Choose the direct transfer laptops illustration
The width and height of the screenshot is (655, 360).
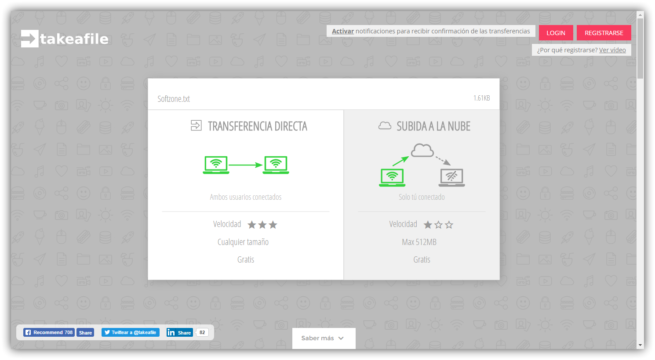tap(246, 165)
